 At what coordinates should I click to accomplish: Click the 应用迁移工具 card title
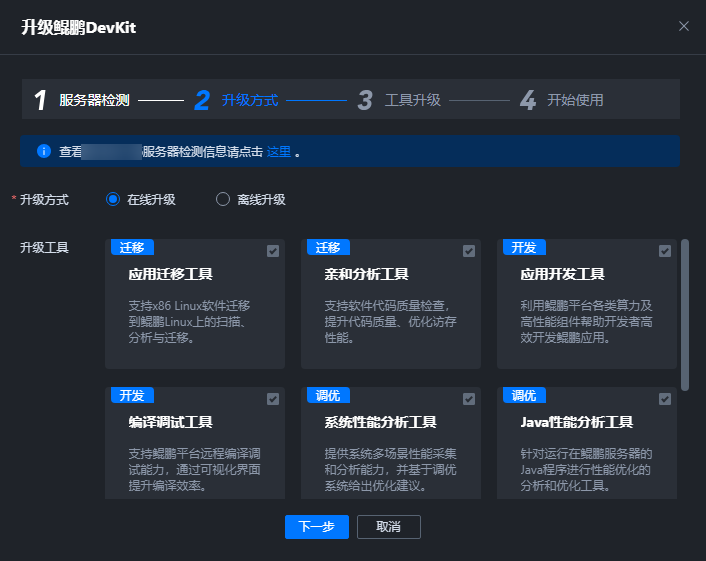pyautogui.click(x=170, y=274)
